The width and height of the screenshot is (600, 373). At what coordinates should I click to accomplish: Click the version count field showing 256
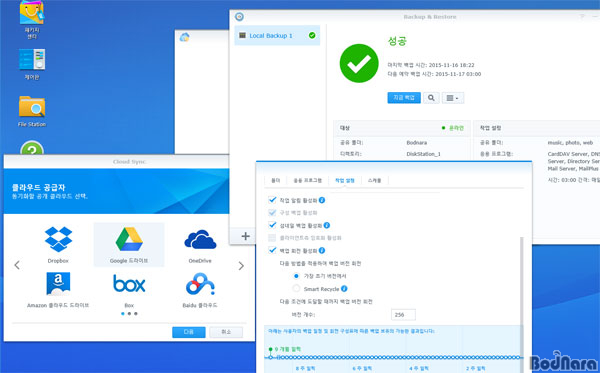point(403,314)
